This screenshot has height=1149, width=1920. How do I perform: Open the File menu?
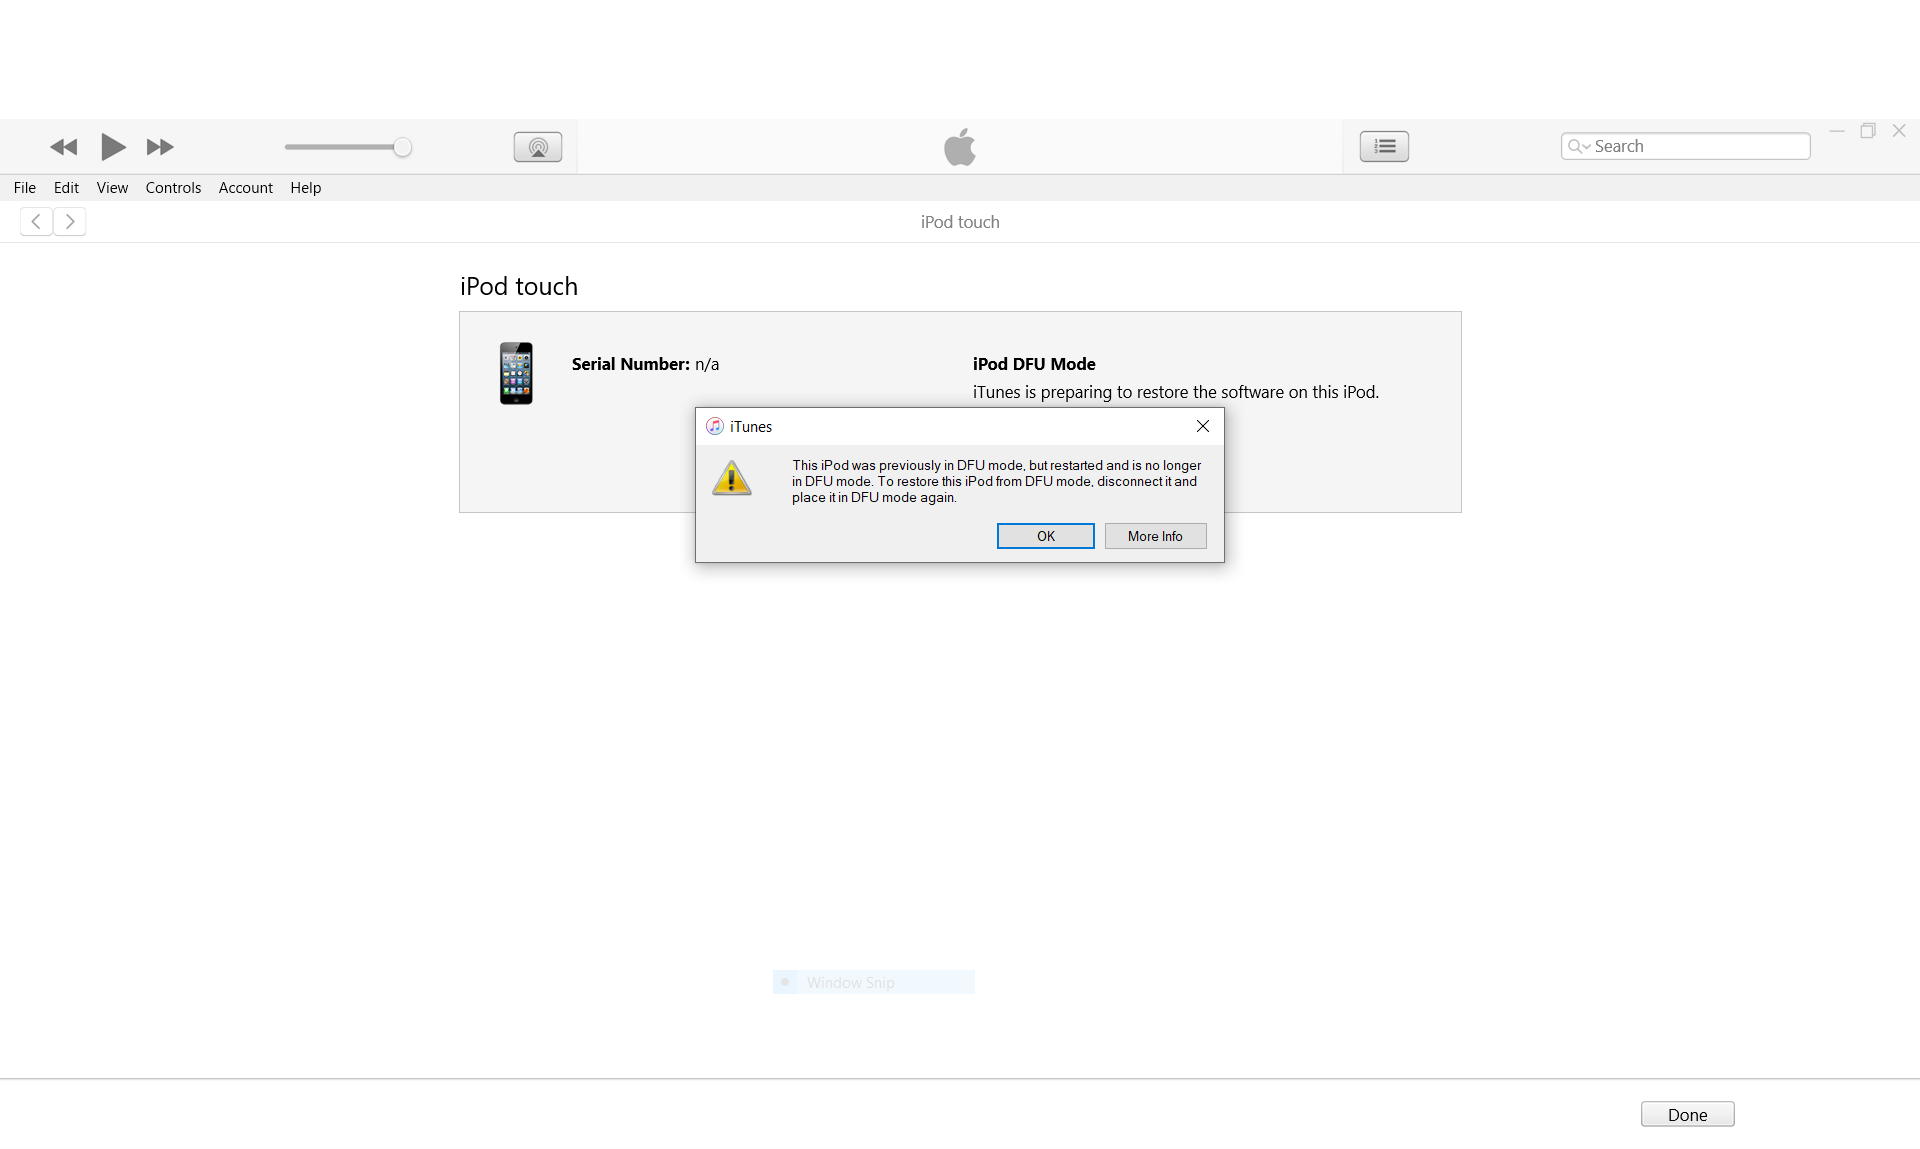pyautogui.click(x=25, y=188)
